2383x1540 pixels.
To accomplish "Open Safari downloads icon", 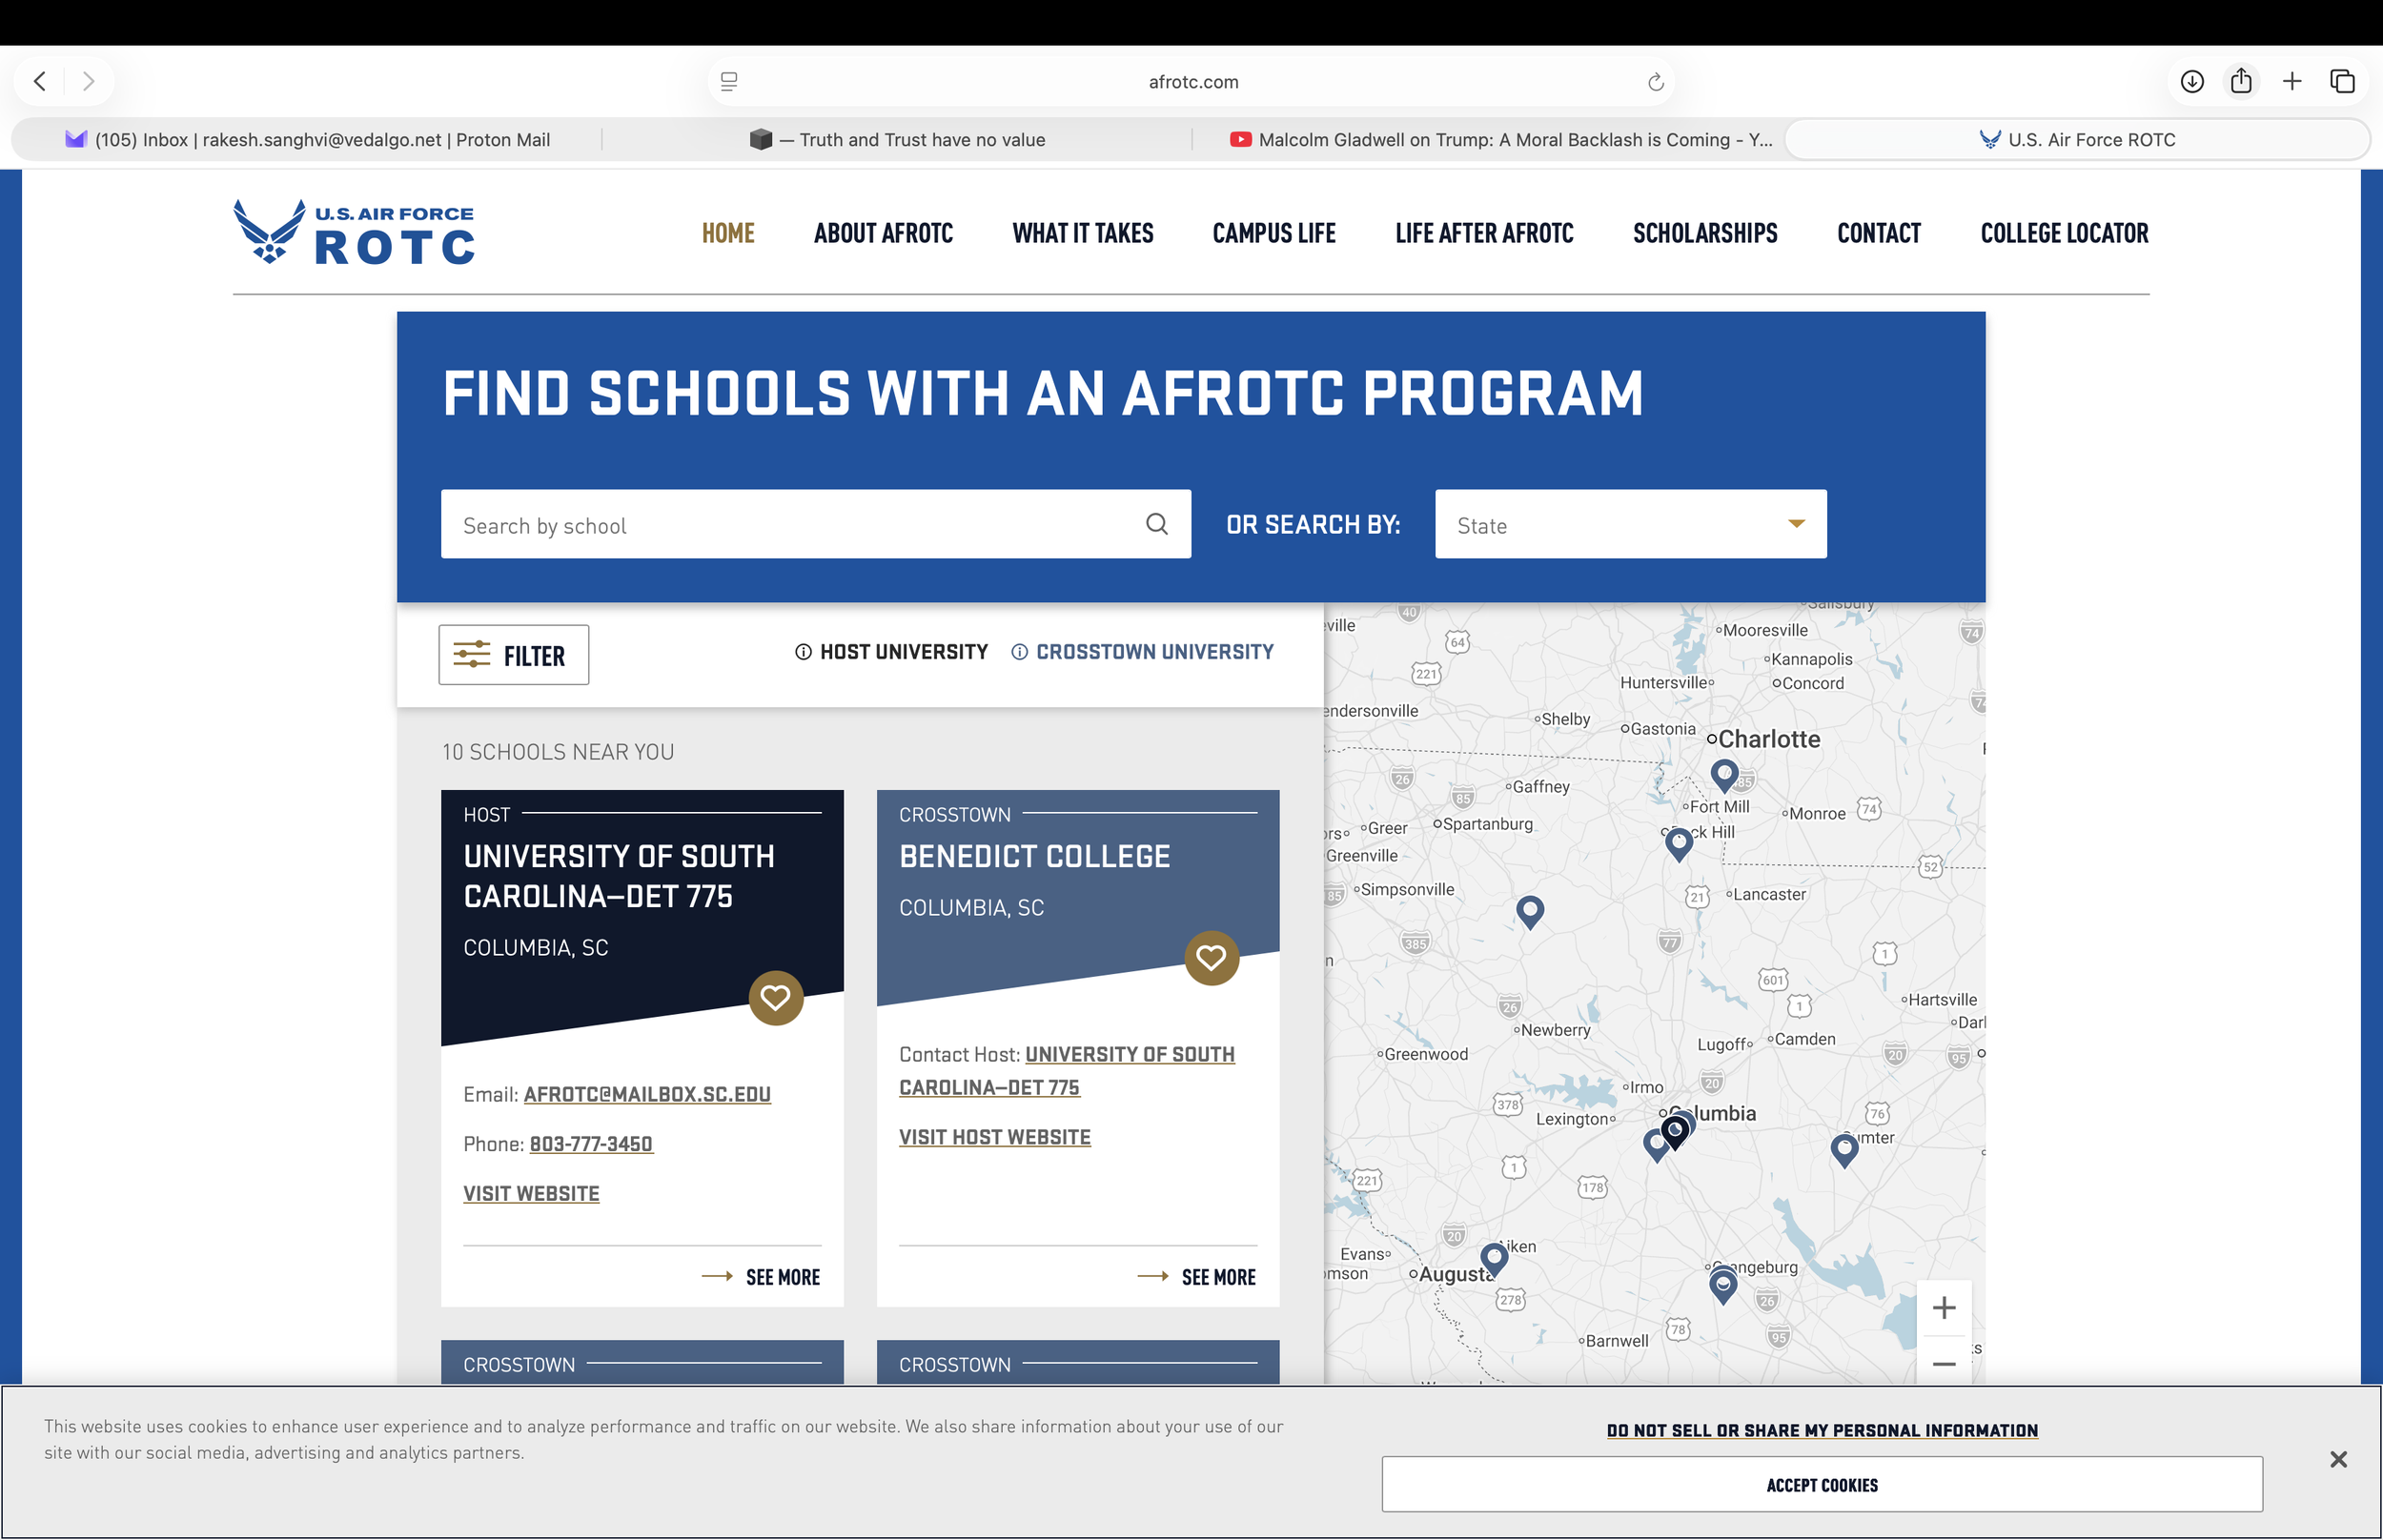I will [x=2192, y=81].
